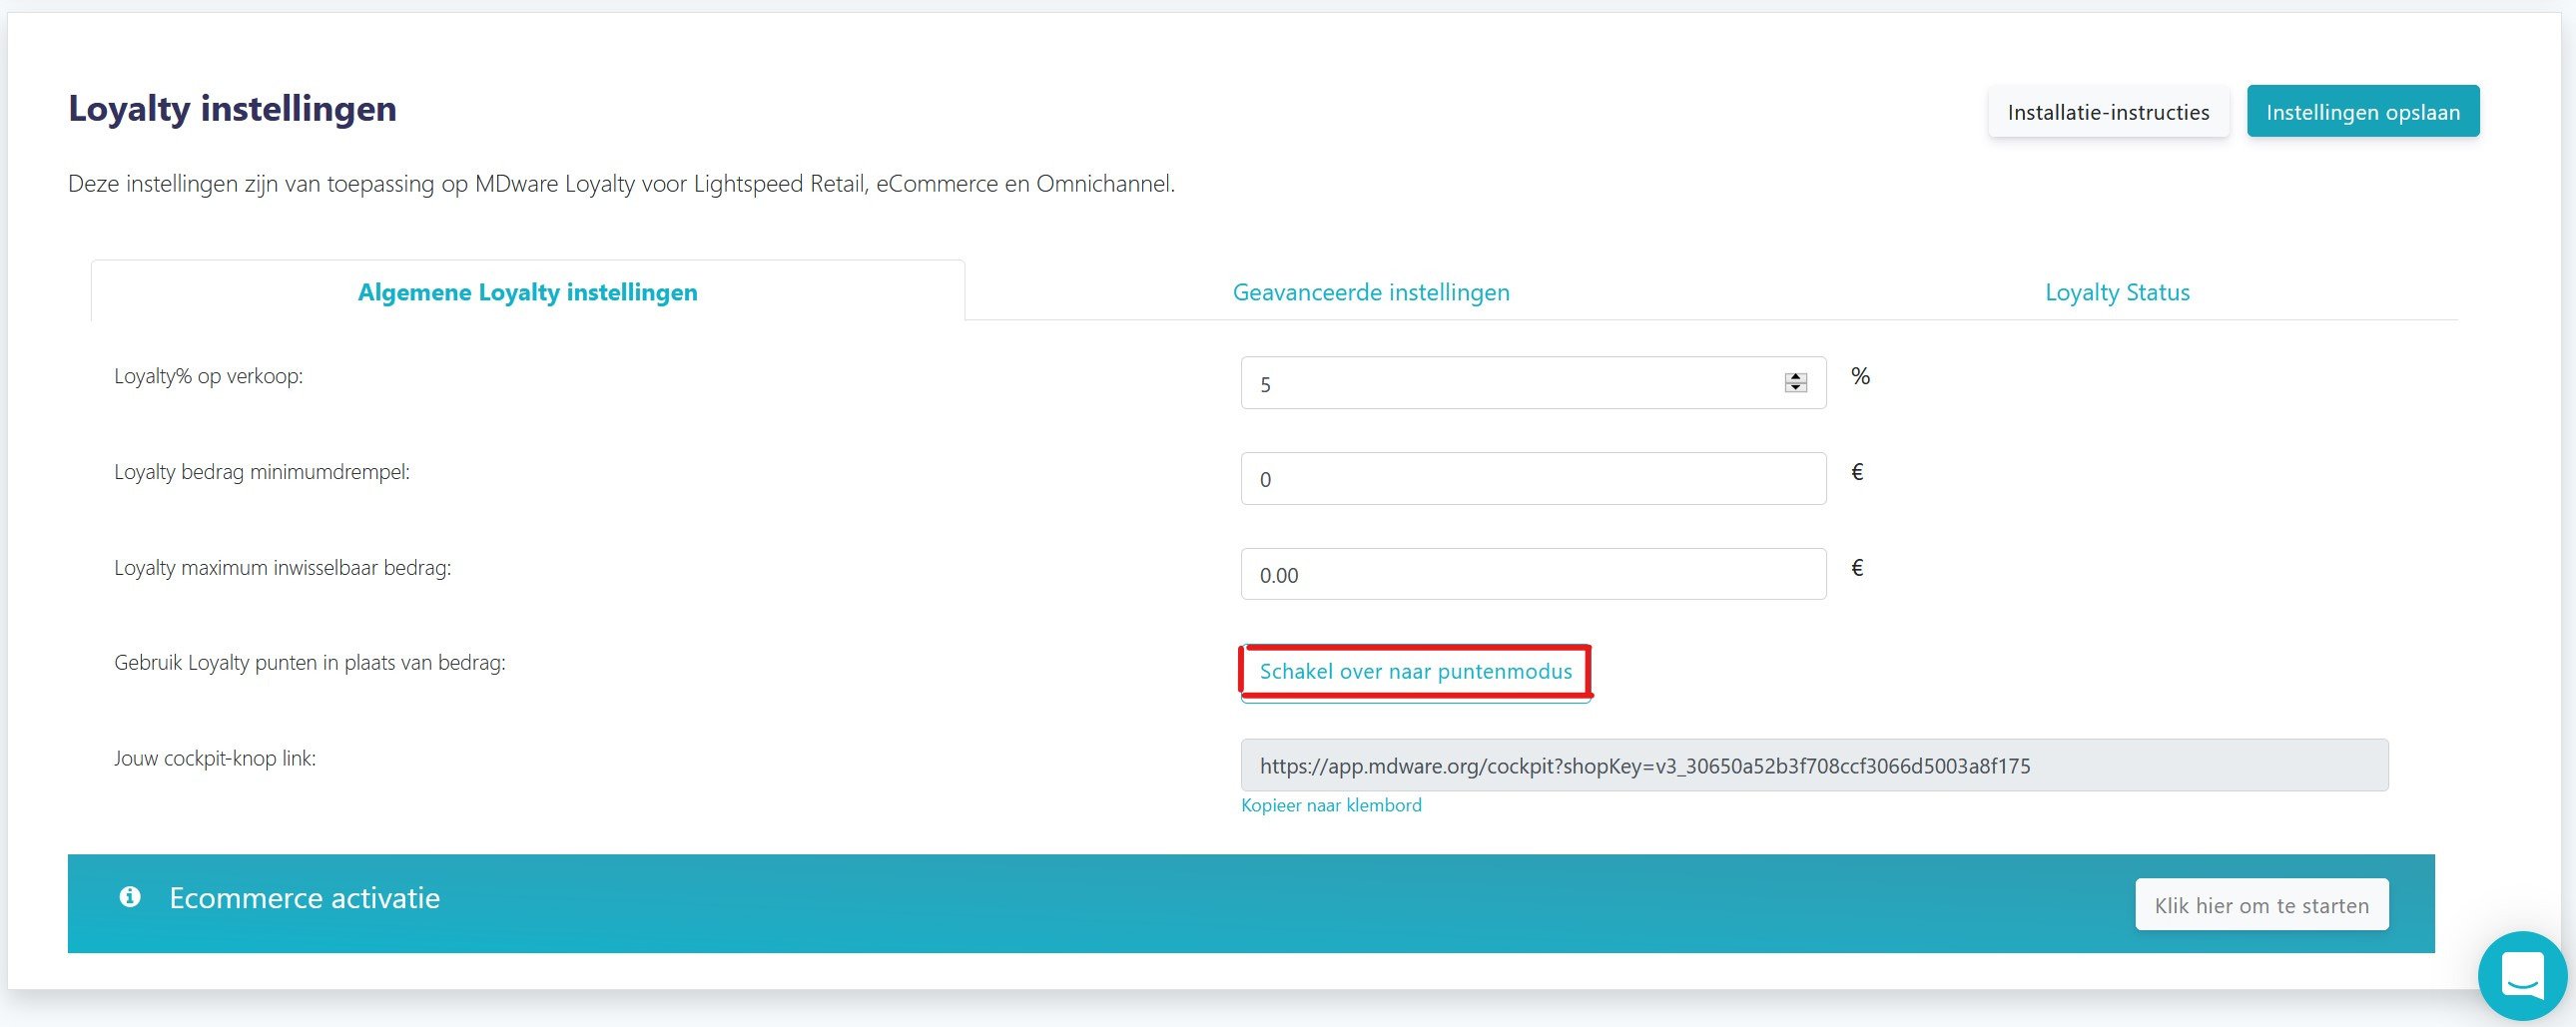Select Algemene Loyalty instellingen tab
This screenshot has width=2576, height=1027.
click(x=528, y=292)
